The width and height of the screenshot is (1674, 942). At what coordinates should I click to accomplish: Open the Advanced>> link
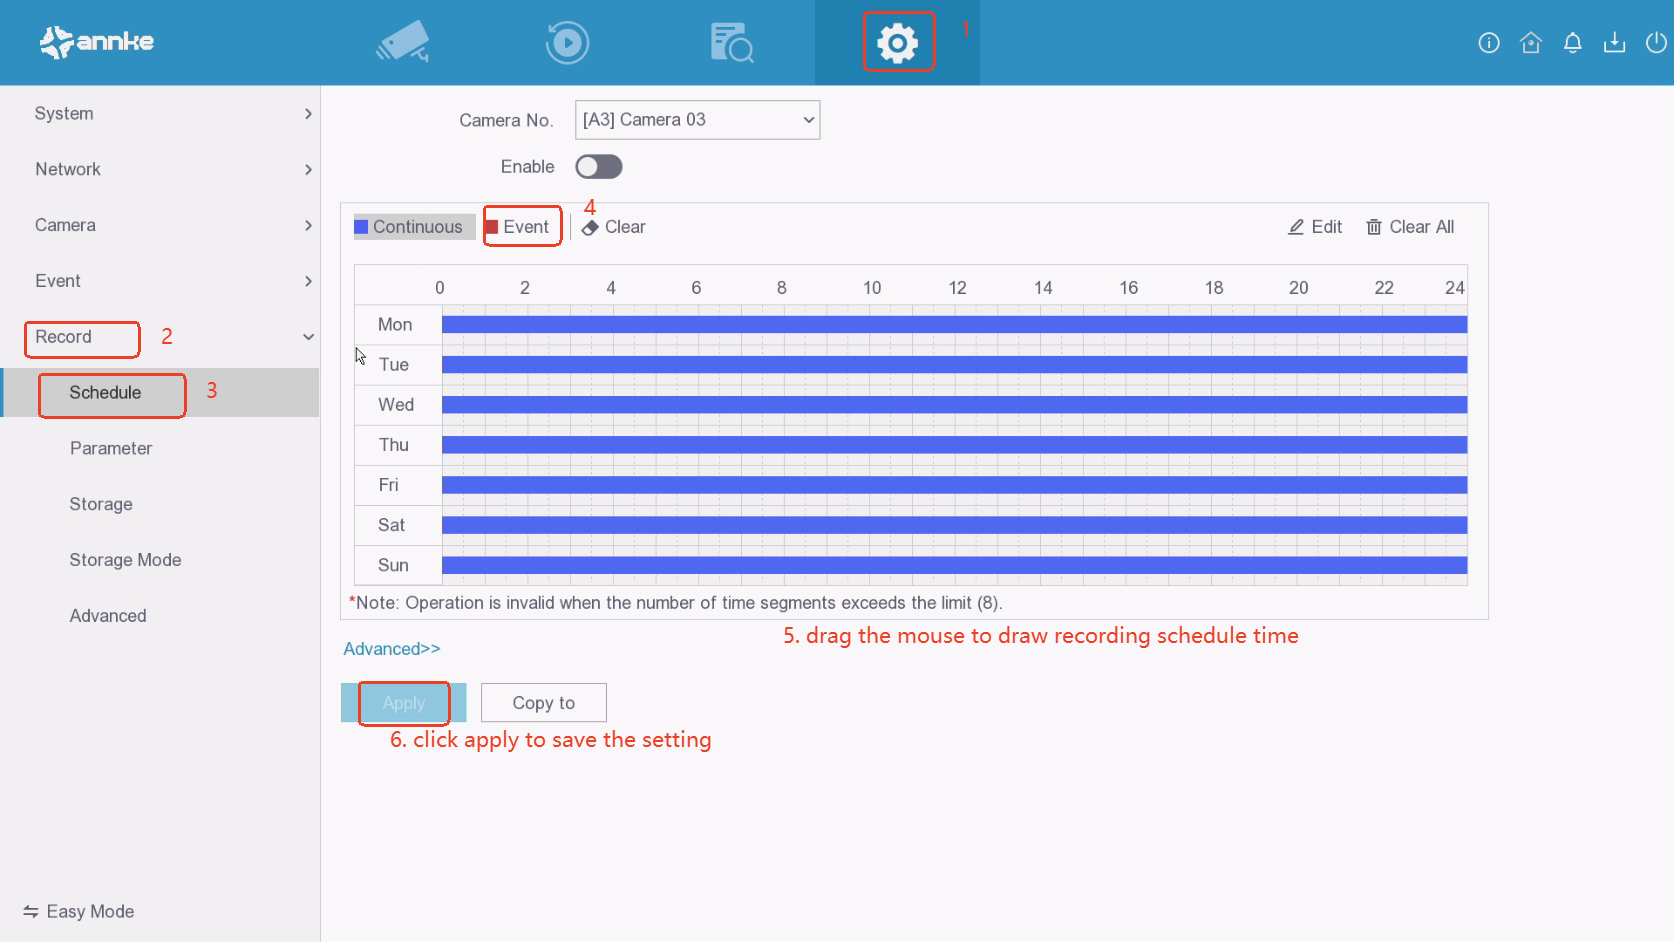pos(392,649)
